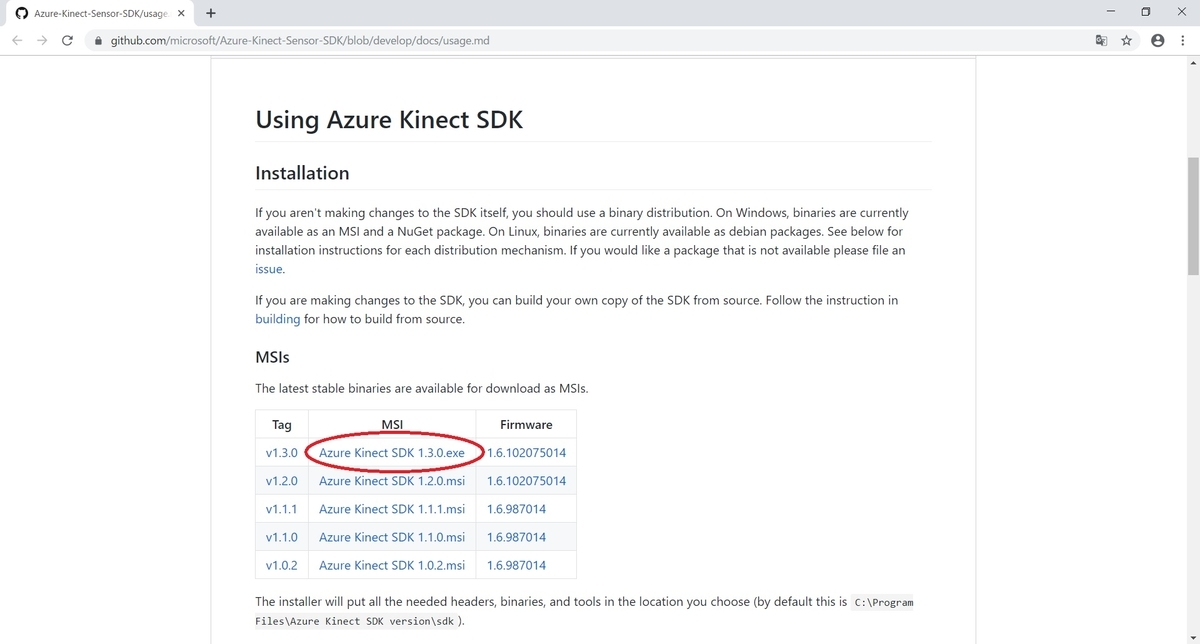
Task: Reload the page with refresh icon
Action: point(68,41)
